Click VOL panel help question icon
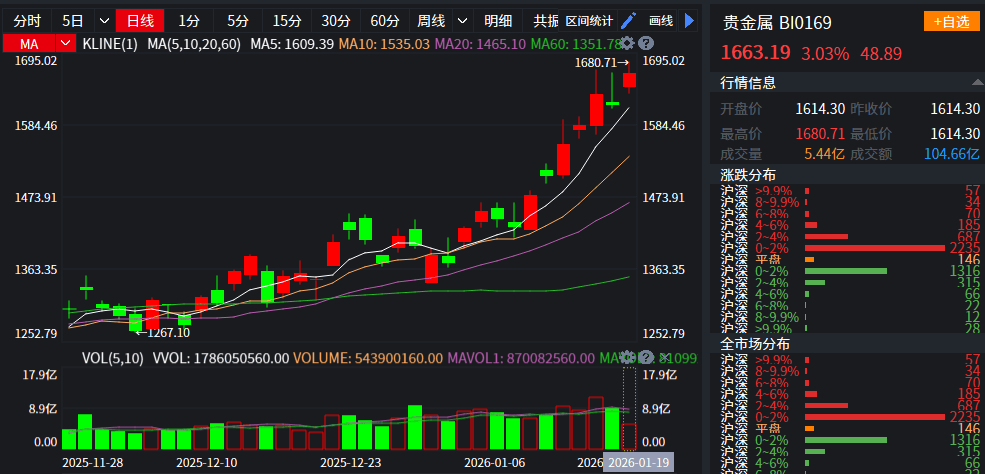The image size is (985, 474). tap(645, 357)
